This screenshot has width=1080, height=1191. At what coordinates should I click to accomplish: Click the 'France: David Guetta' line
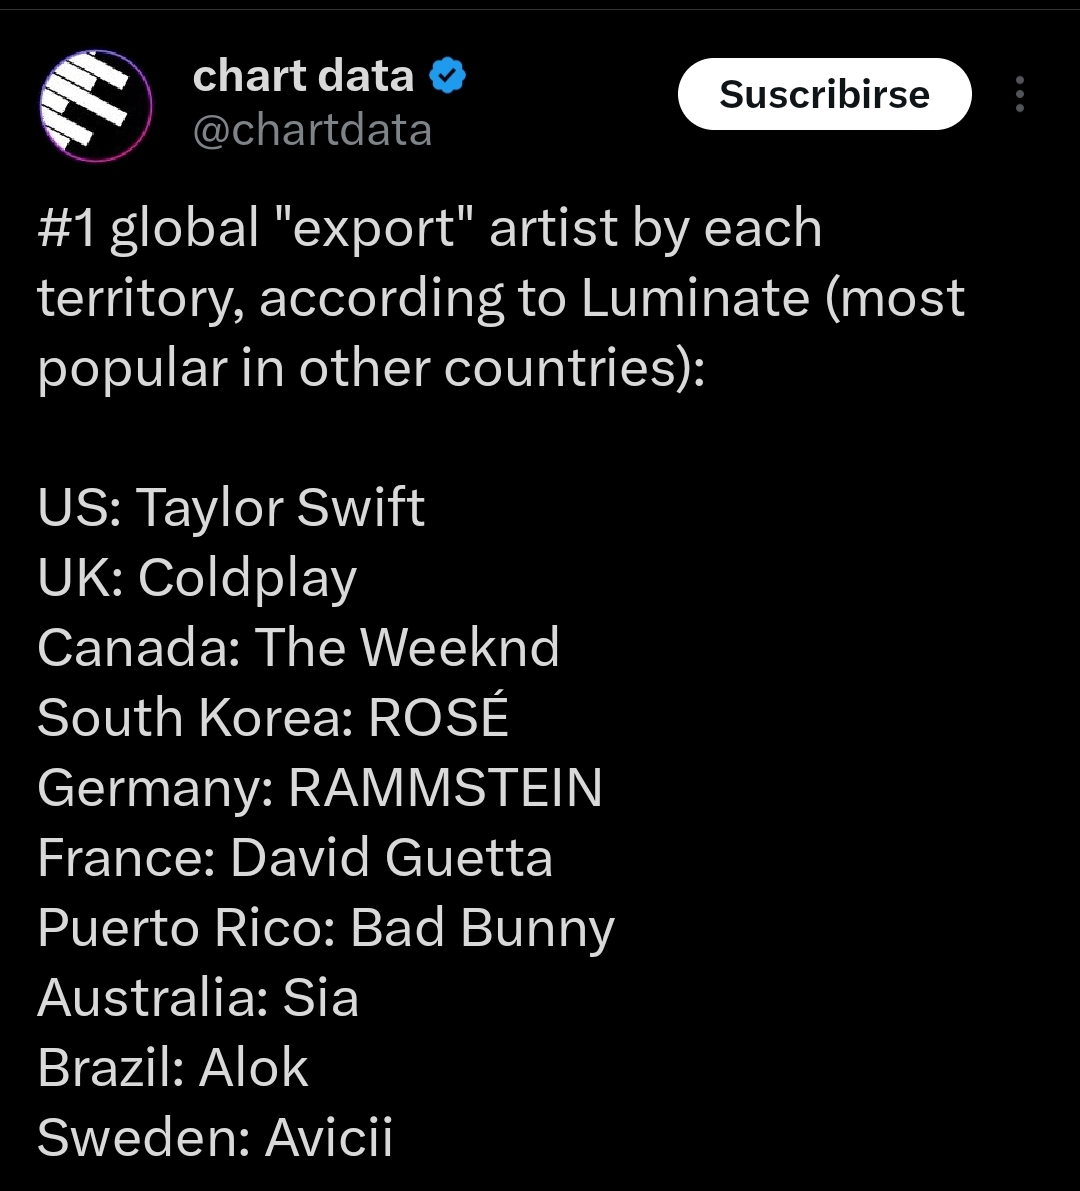tap(295, 858)
